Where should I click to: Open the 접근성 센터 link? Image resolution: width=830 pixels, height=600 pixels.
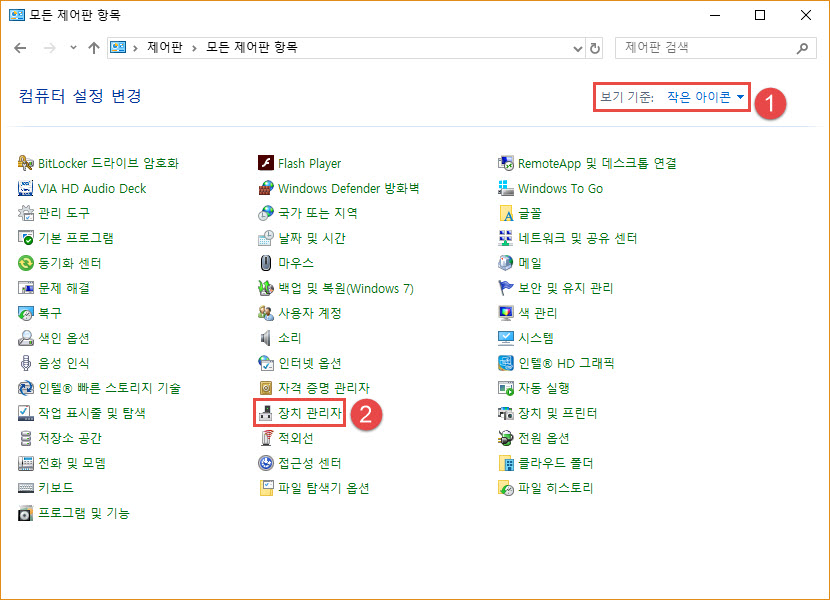[310, 463]
